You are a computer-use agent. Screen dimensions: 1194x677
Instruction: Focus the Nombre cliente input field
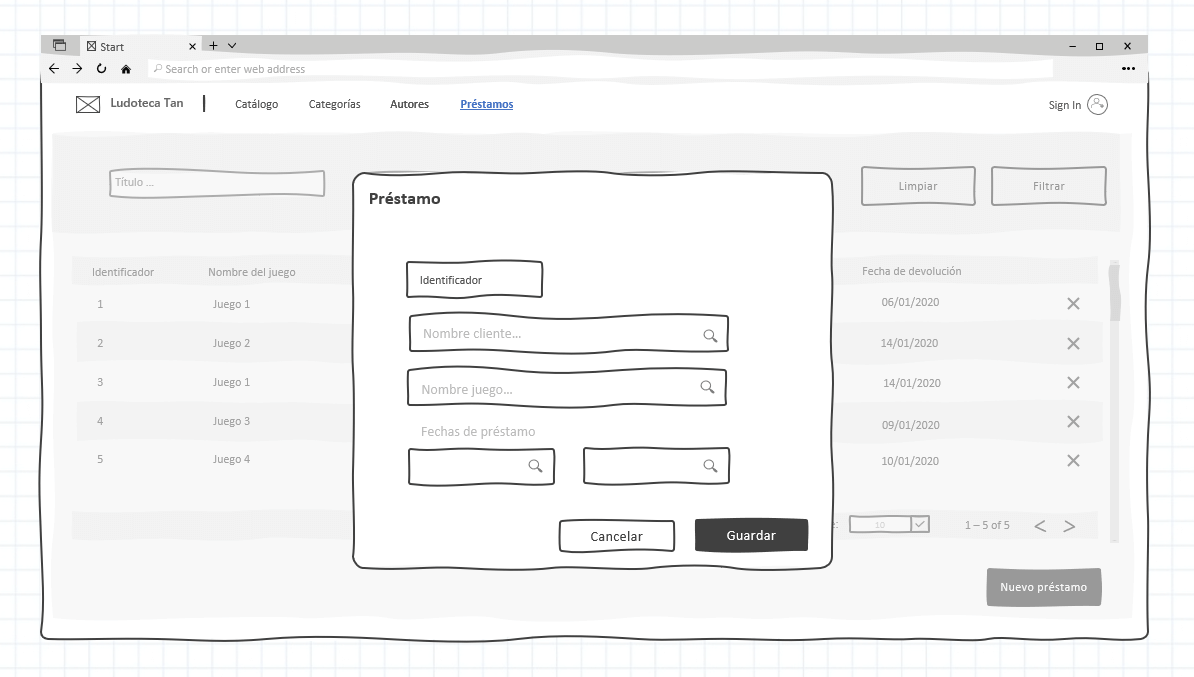555,334
